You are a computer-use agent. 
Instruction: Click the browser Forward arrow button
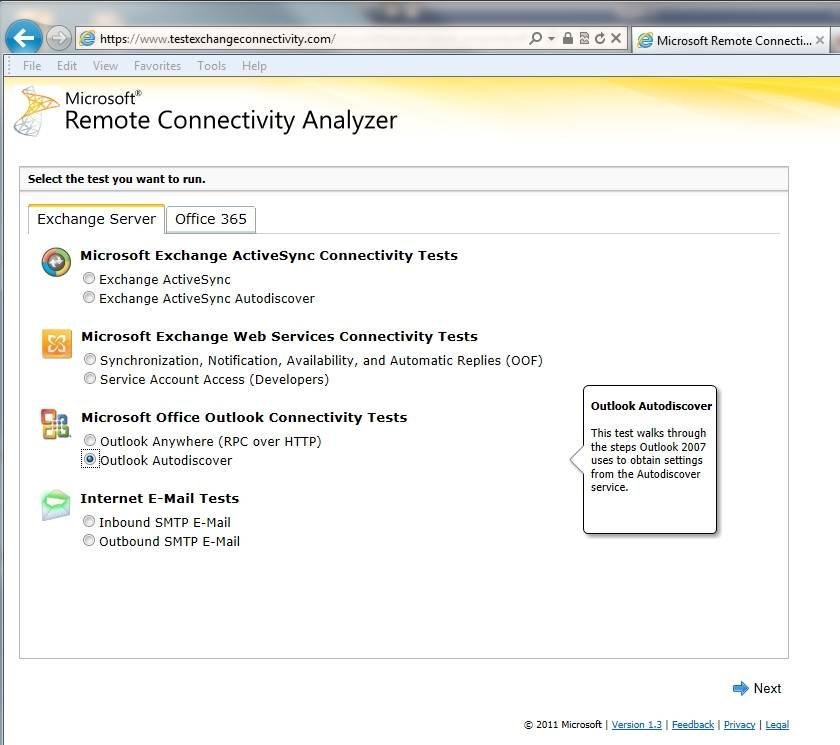click(58, 38)
